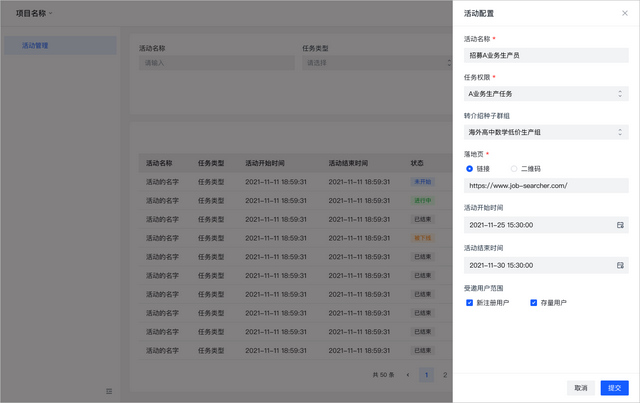Screen dimensions: 640x403
Task: Click the 被下线 status tag
Action: coord(422,238)
